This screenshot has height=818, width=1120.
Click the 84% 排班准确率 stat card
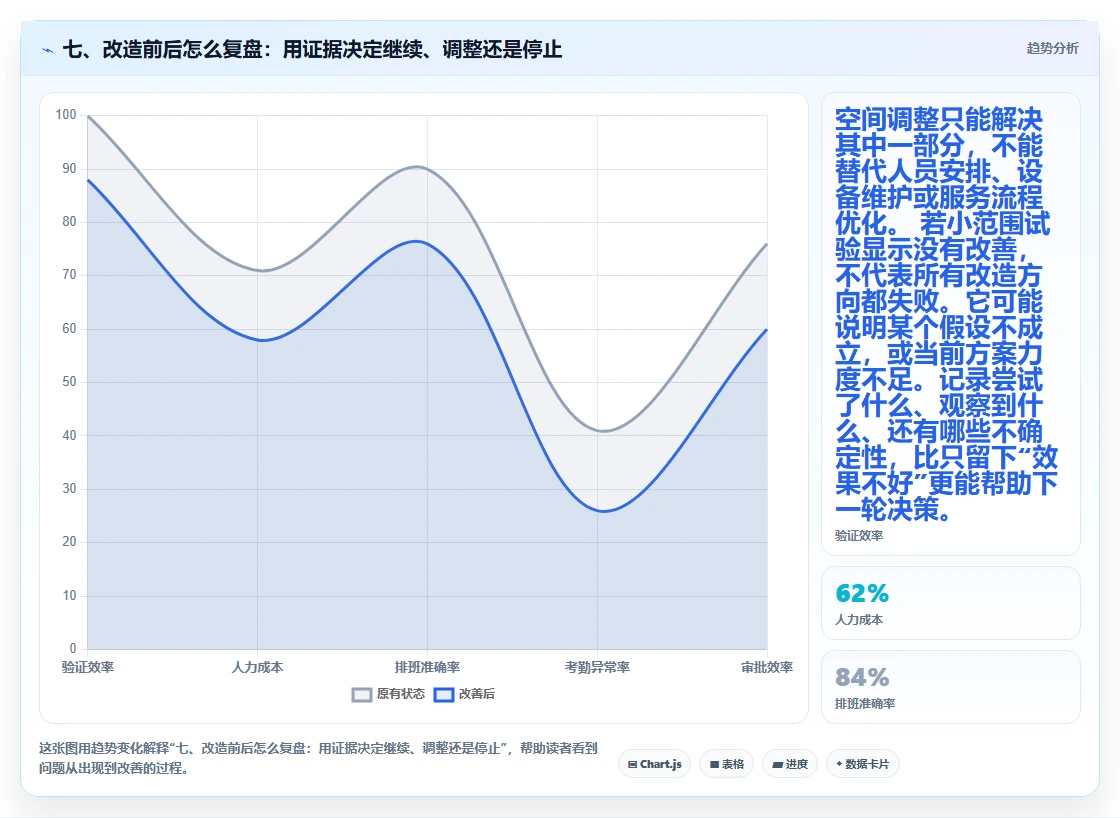click(x=951, y=687)
